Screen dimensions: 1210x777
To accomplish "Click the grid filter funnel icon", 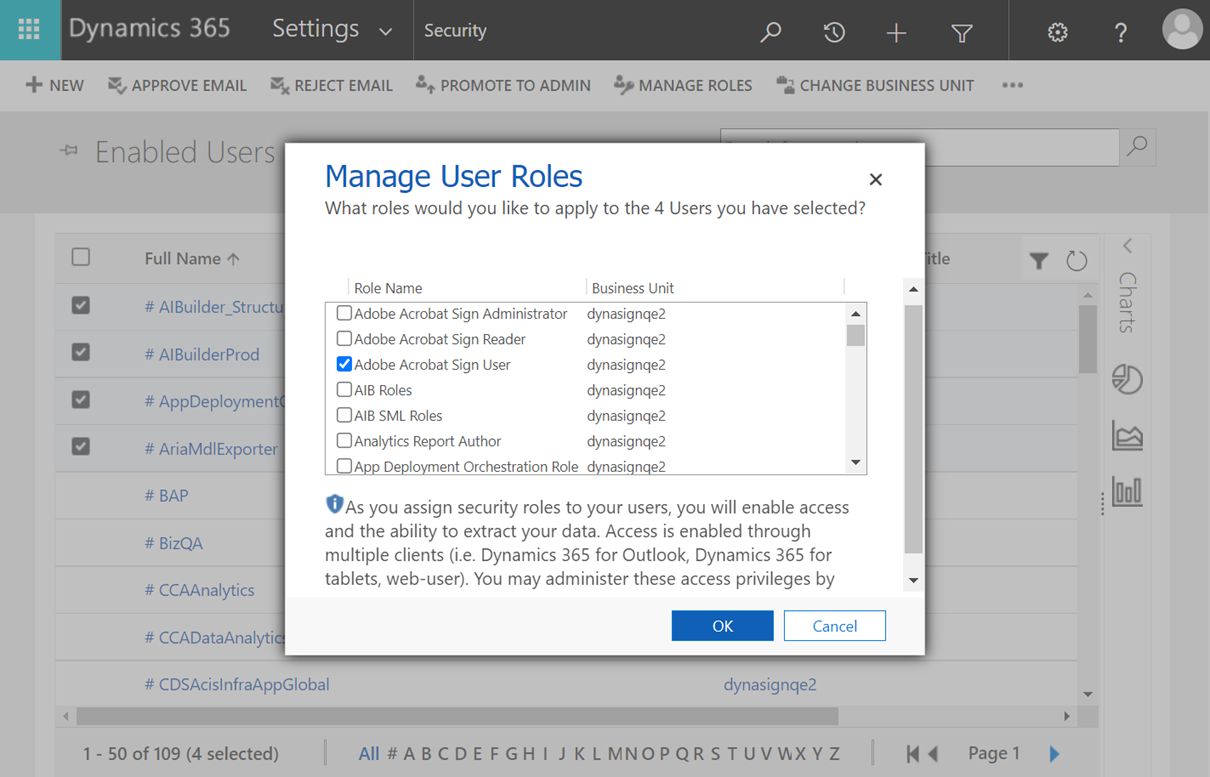I will point(1039,261).
